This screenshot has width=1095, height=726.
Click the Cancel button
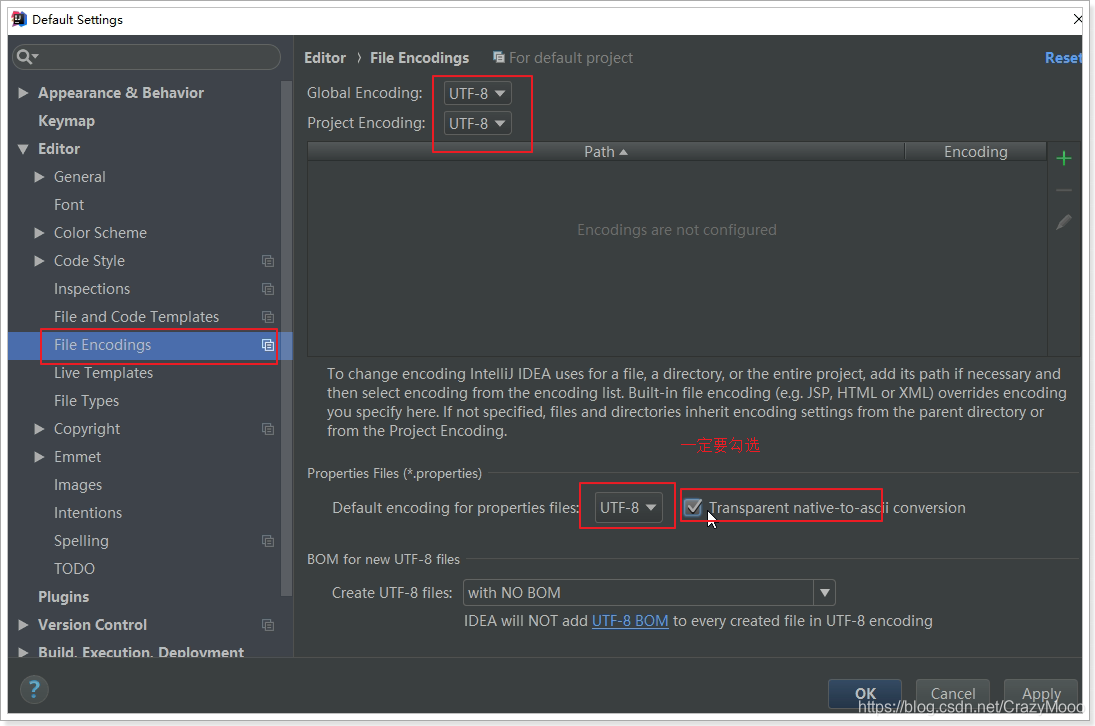(953, 693)
